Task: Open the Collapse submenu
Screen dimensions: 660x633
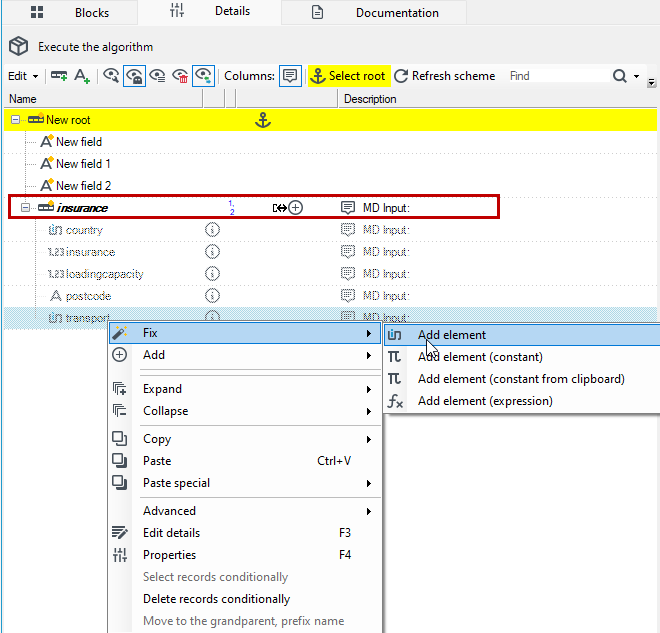Action: coord(245,411)
